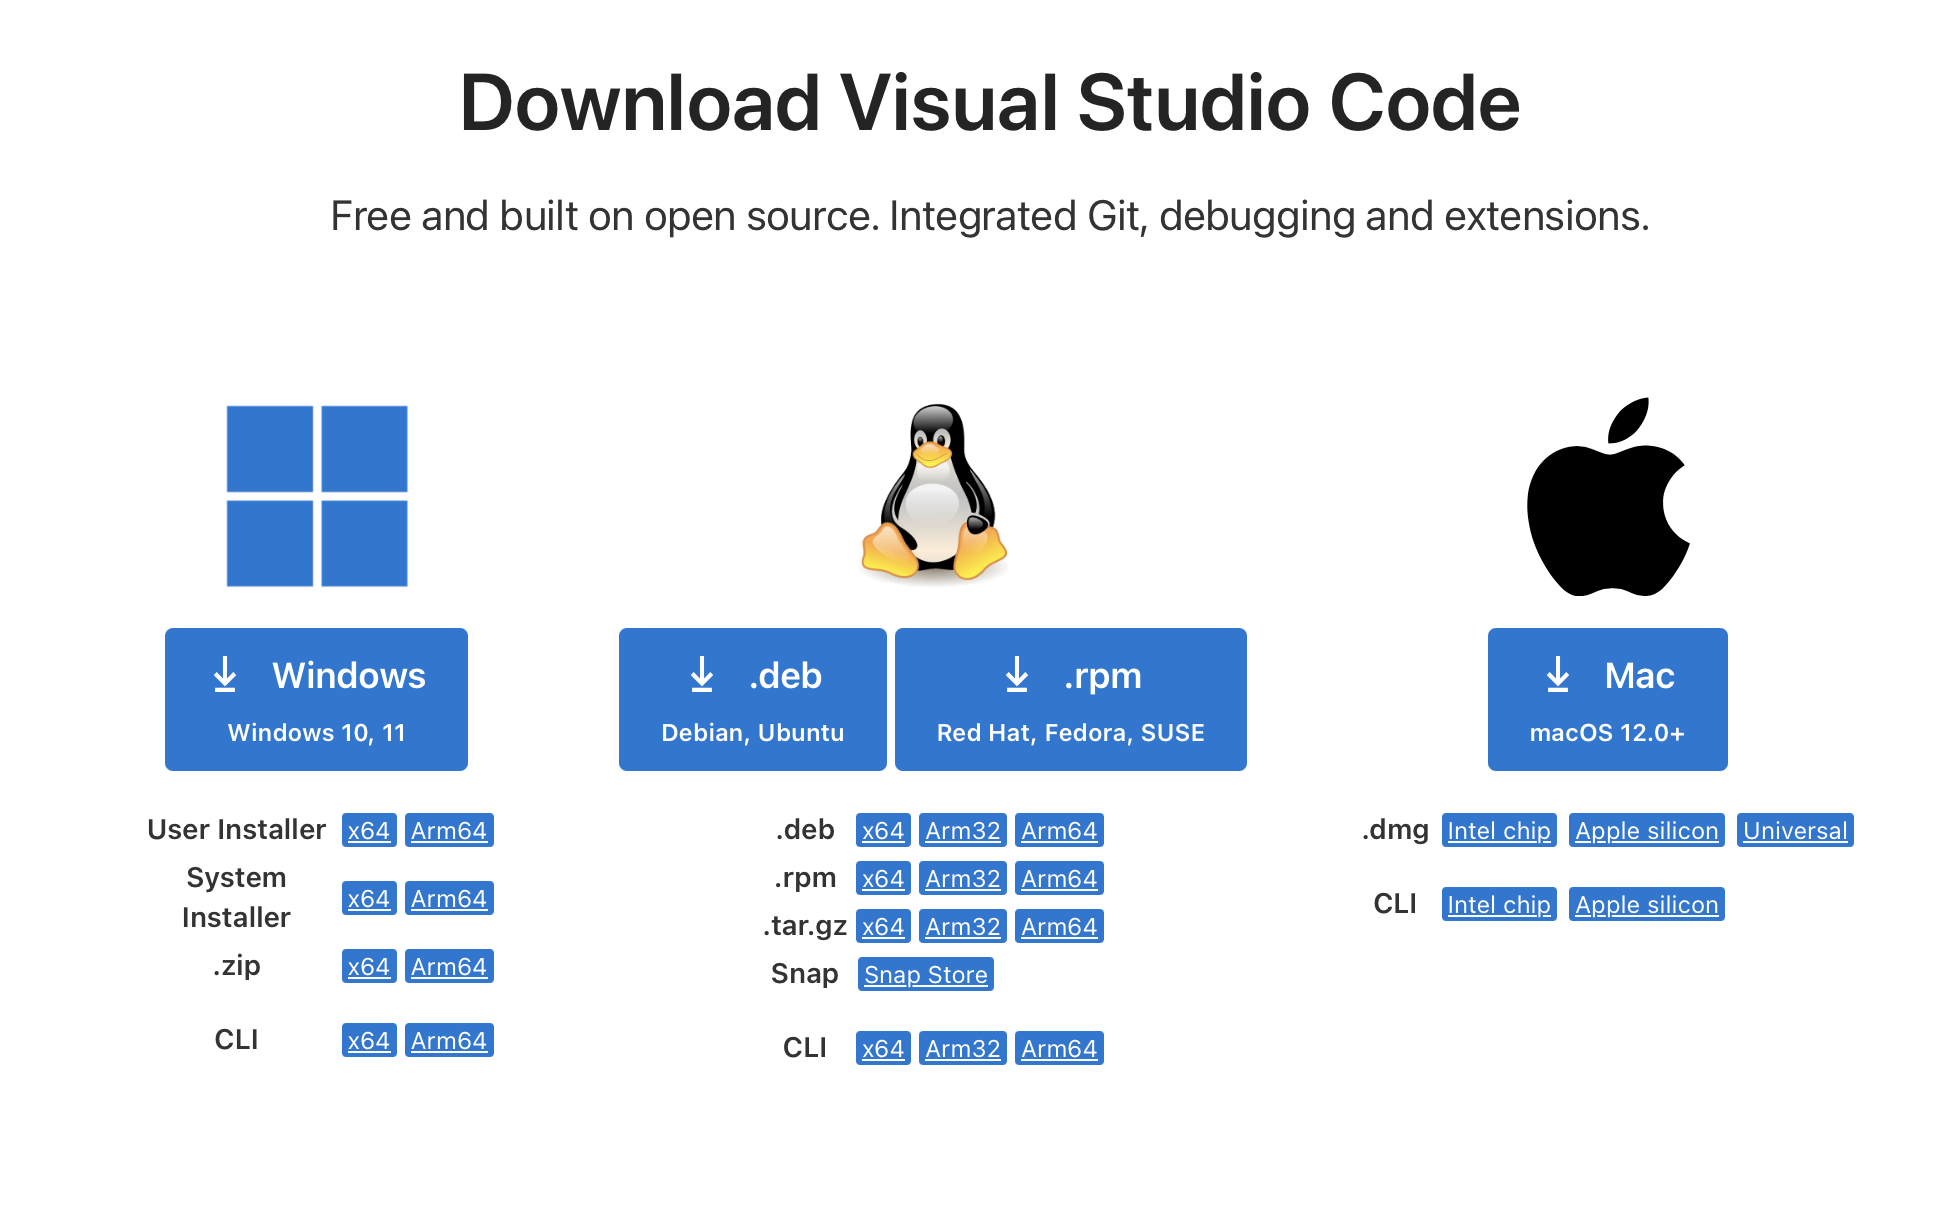Download .dmg for Intel chip
The width and height of the screenshot is (1950, 1210).
[x=1499, y=830]
